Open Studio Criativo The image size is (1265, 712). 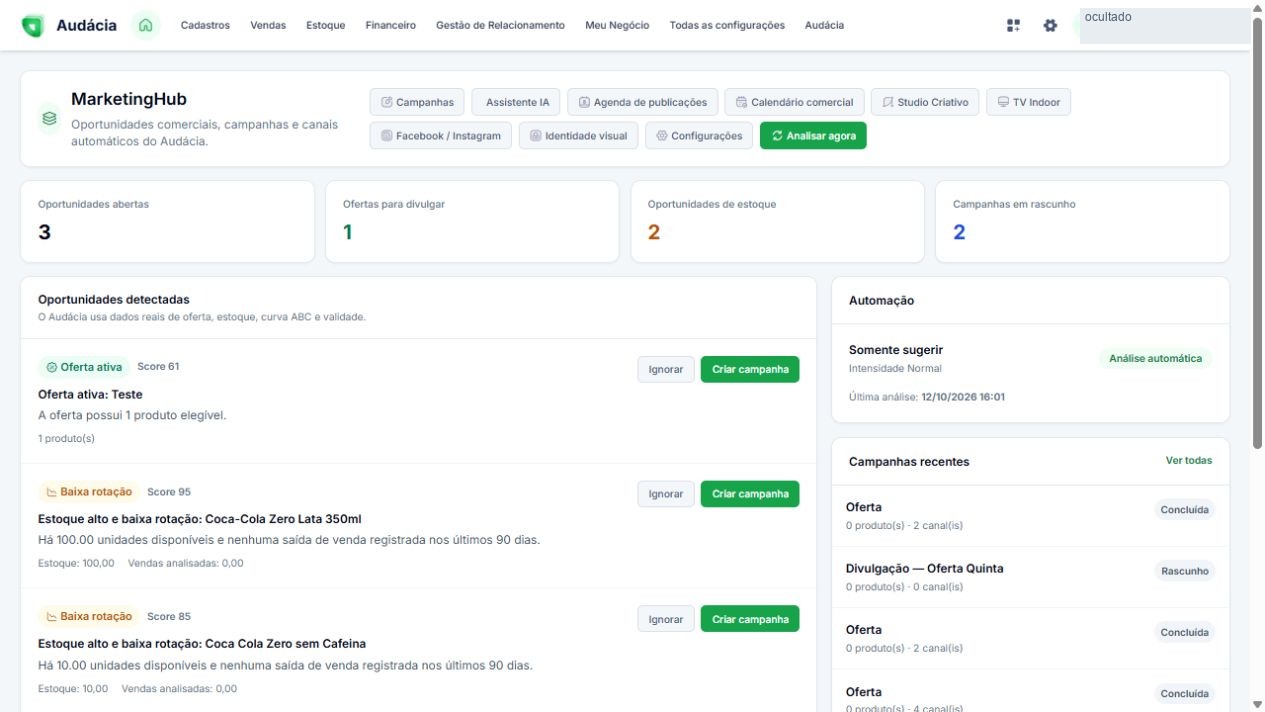coord(925,102)
